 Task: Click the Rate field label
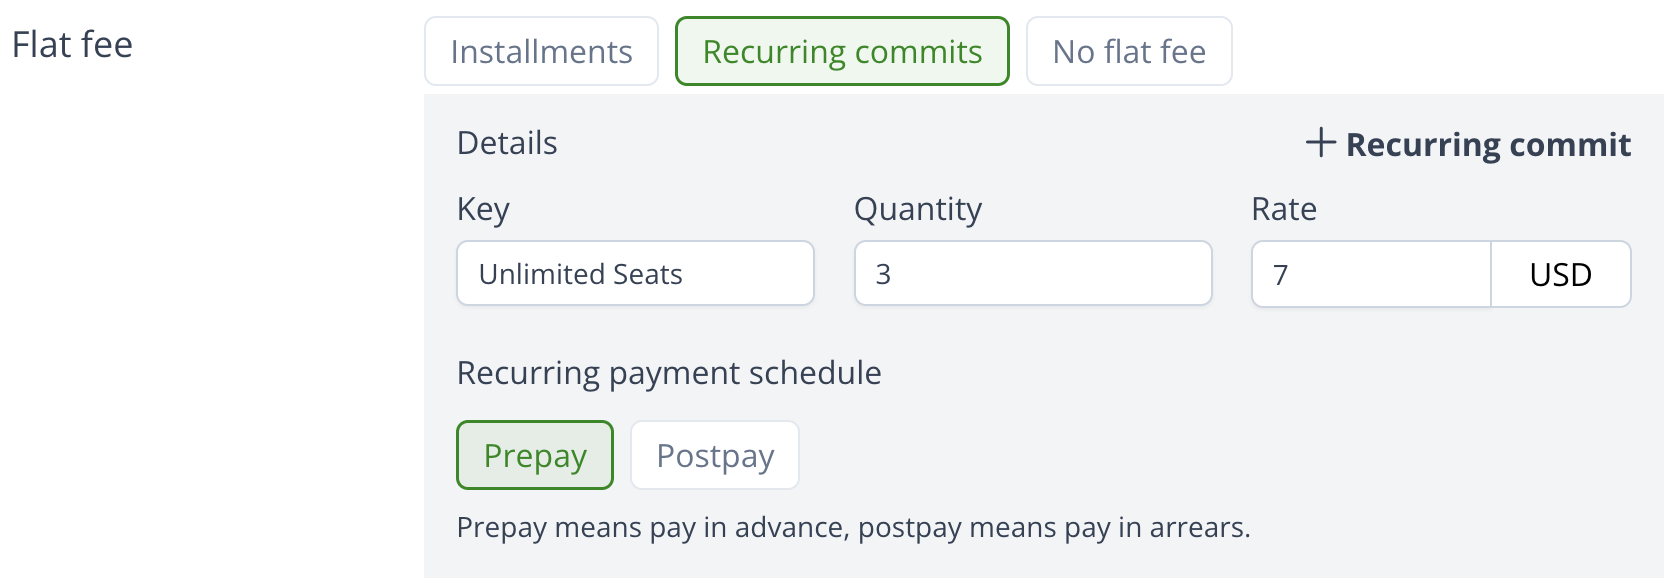coord(1284,209)
